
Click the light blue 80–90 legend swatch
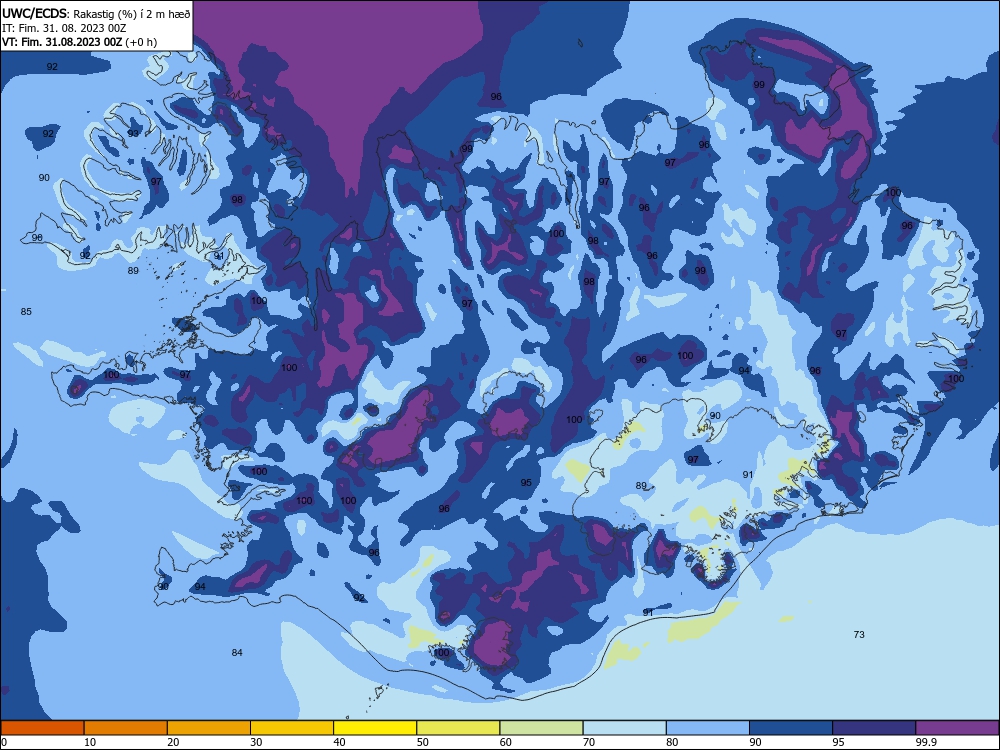708,728
